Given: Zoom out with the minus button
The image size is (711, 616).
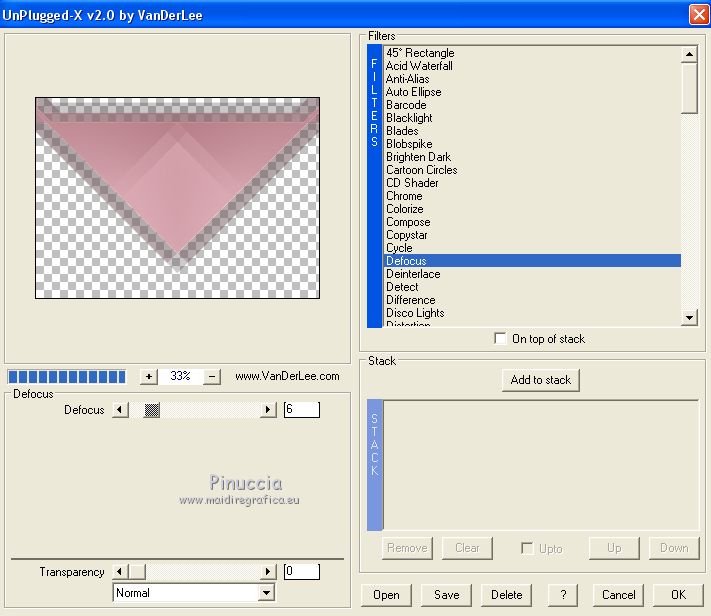Looking at the screenshot, I should [212, 376].
